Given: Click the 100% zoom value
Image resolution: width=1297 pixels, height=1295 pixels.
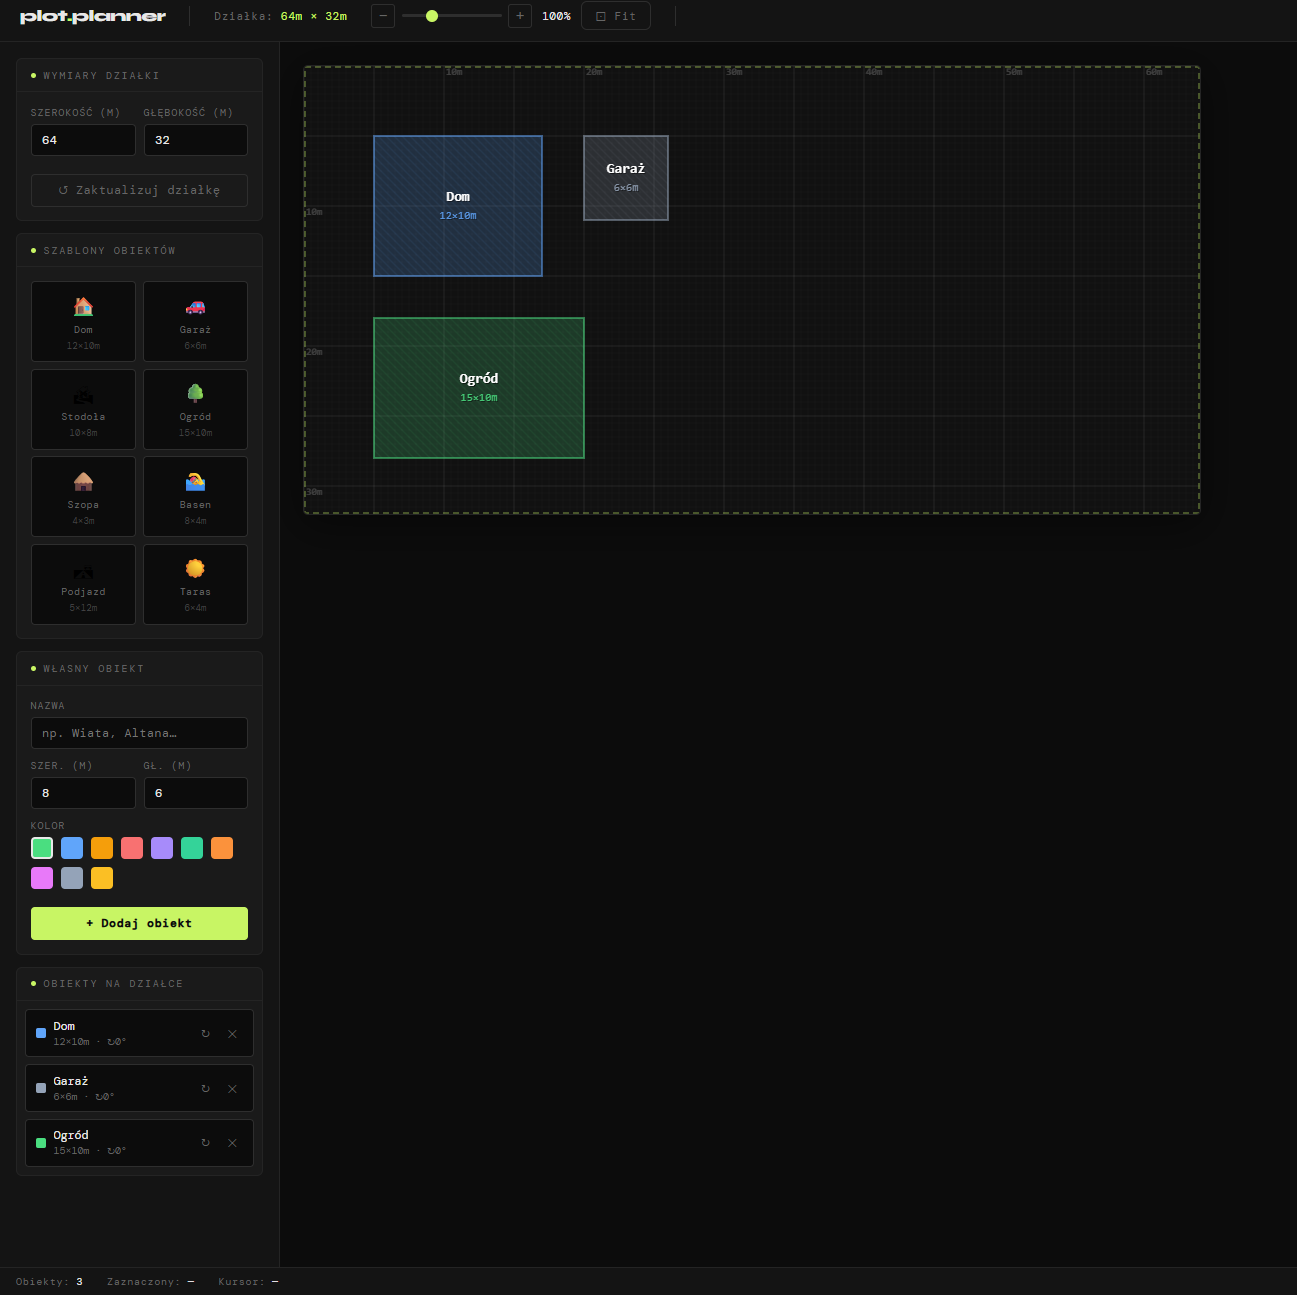Looking at the screenshot, I should click(556, 16).
